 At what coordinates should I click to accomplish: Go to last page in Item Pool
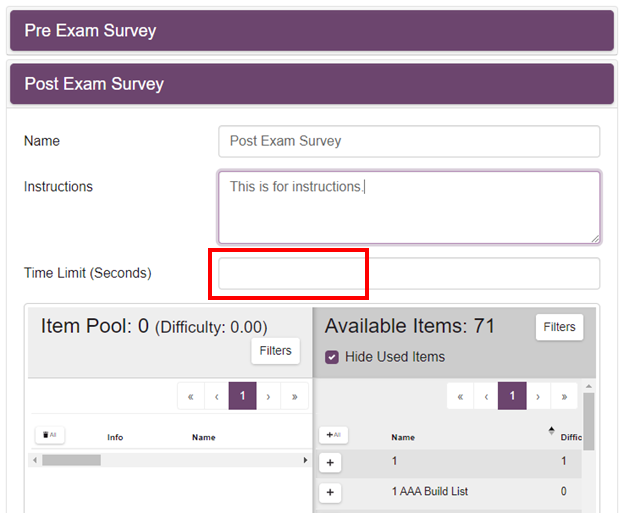(294, 396)
